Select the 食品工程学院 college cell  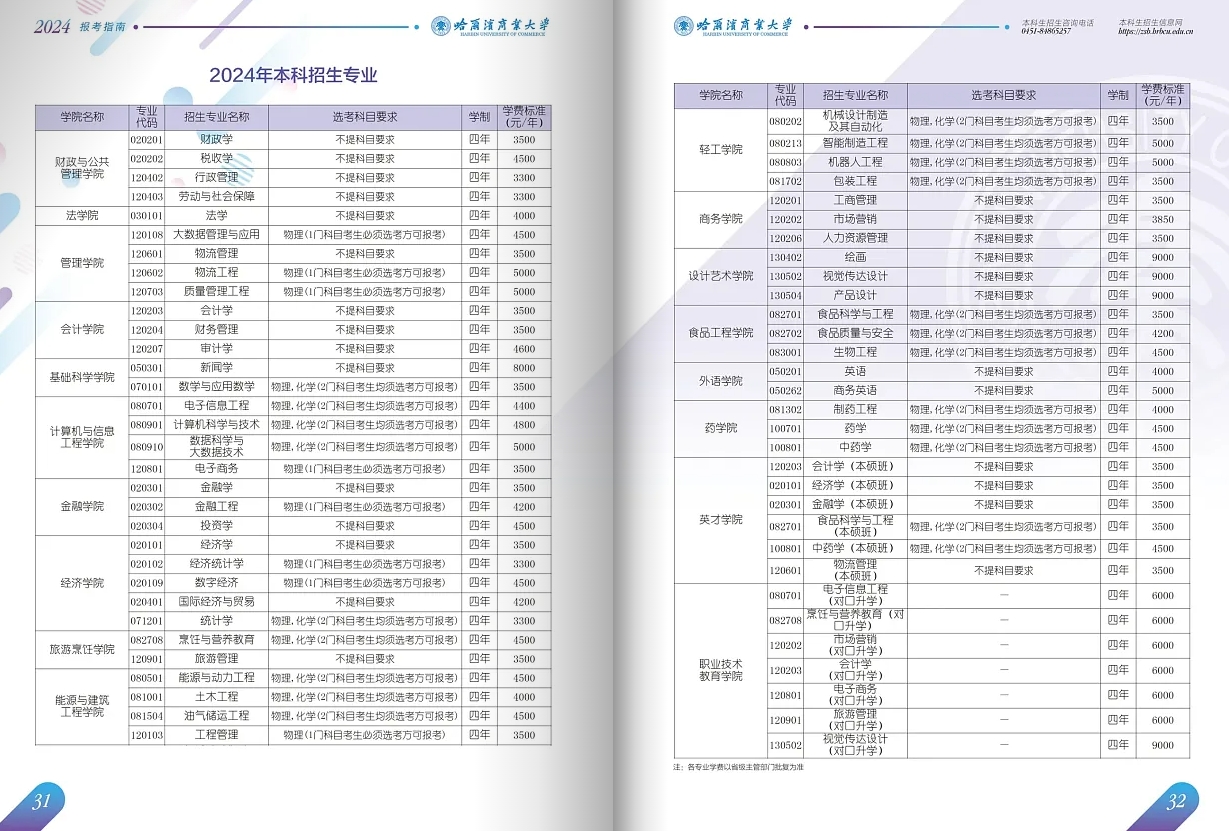pyautogui.click(x=721, y=333)
